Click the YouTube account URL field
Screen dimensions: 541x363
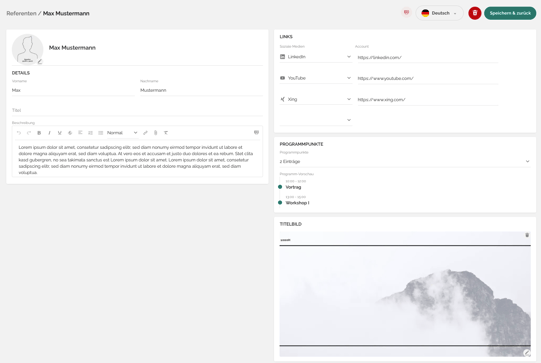click(428, 78)
